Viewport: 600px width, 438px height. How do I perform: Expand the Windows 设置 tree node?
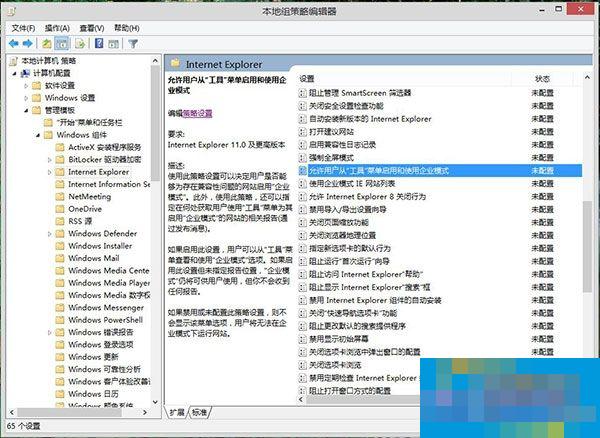point(26,98)
